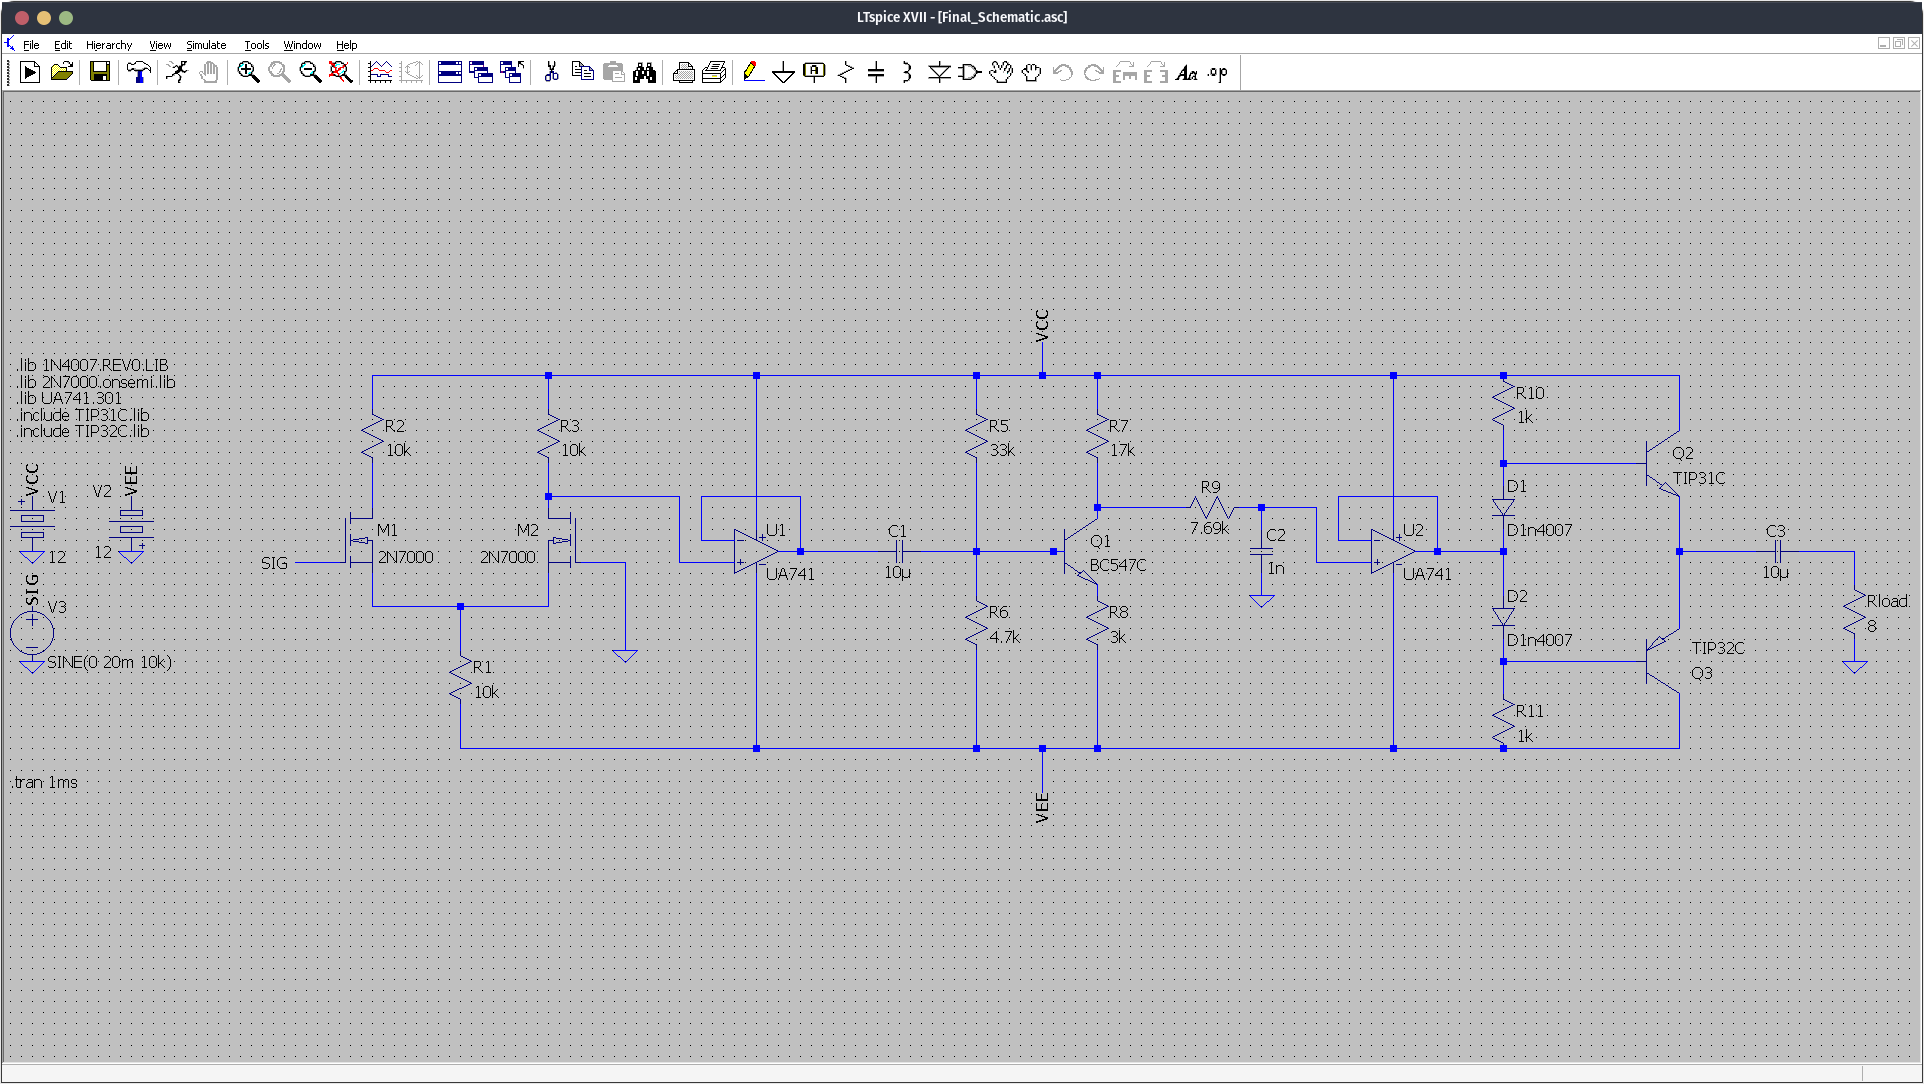Click the Print icon
The height and width of the screenshot is (1084, 1924).
(x=714, y=72)
